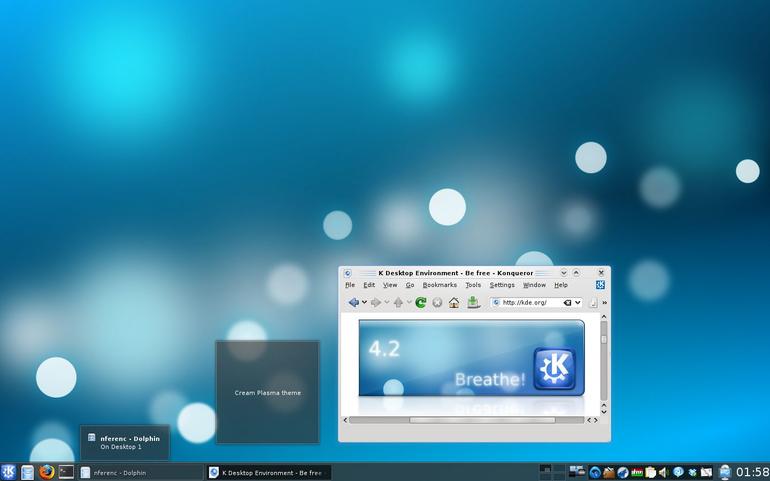Open the Up navigation dropdown arrow
This screenshot has height=481, width=770.
[x=409, y=303]
